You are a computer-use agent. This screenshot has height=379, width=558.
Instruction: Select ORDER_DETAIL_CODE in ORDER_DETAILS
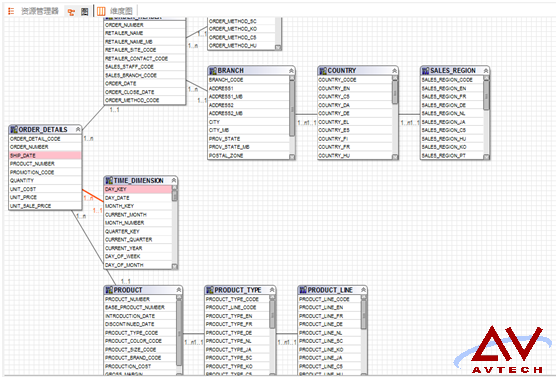point(45,139)
